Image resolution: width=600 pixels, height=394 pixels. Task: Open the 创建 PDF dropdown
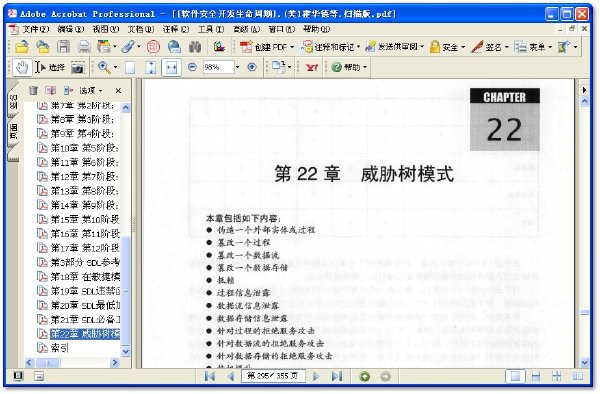tap(267, 47)
